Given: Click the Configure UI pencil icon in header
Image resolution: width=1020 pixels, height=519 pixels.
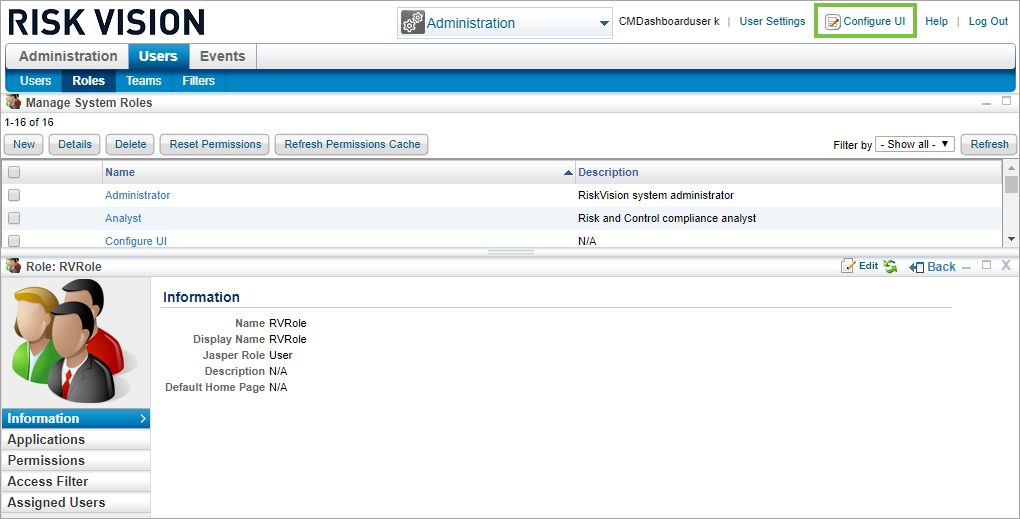Looking at the screenshot, I should point(833,22).
